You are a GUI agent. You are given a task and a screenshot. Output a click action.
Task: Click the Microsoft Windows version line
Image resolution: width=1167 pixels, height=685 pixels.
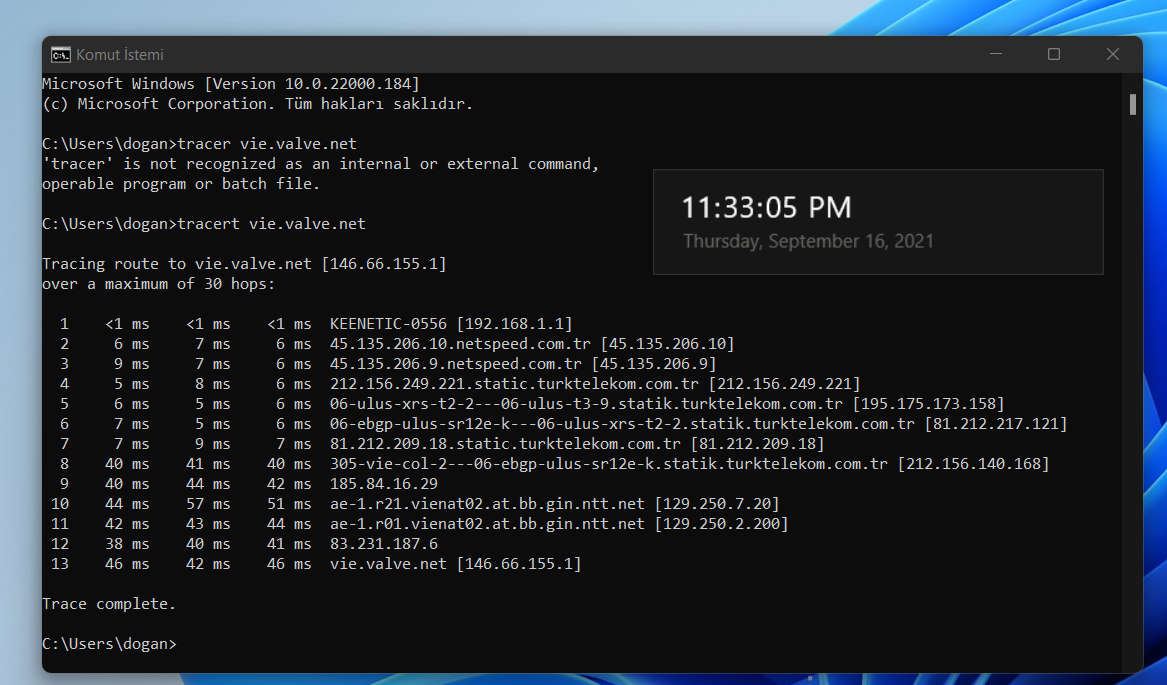coord(231,83)
